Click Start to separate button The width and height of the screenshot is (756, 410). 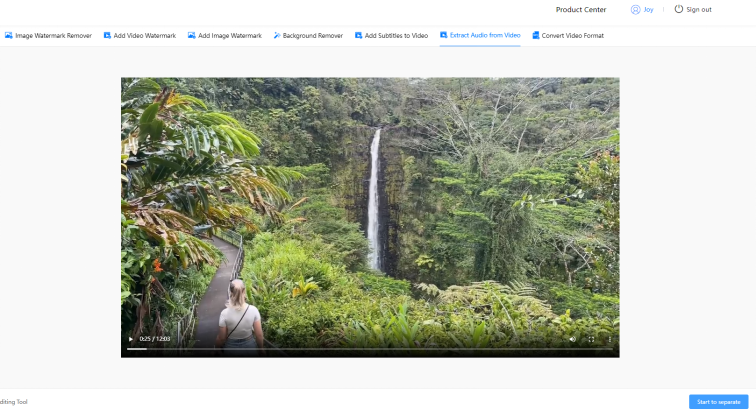(718, 402)
